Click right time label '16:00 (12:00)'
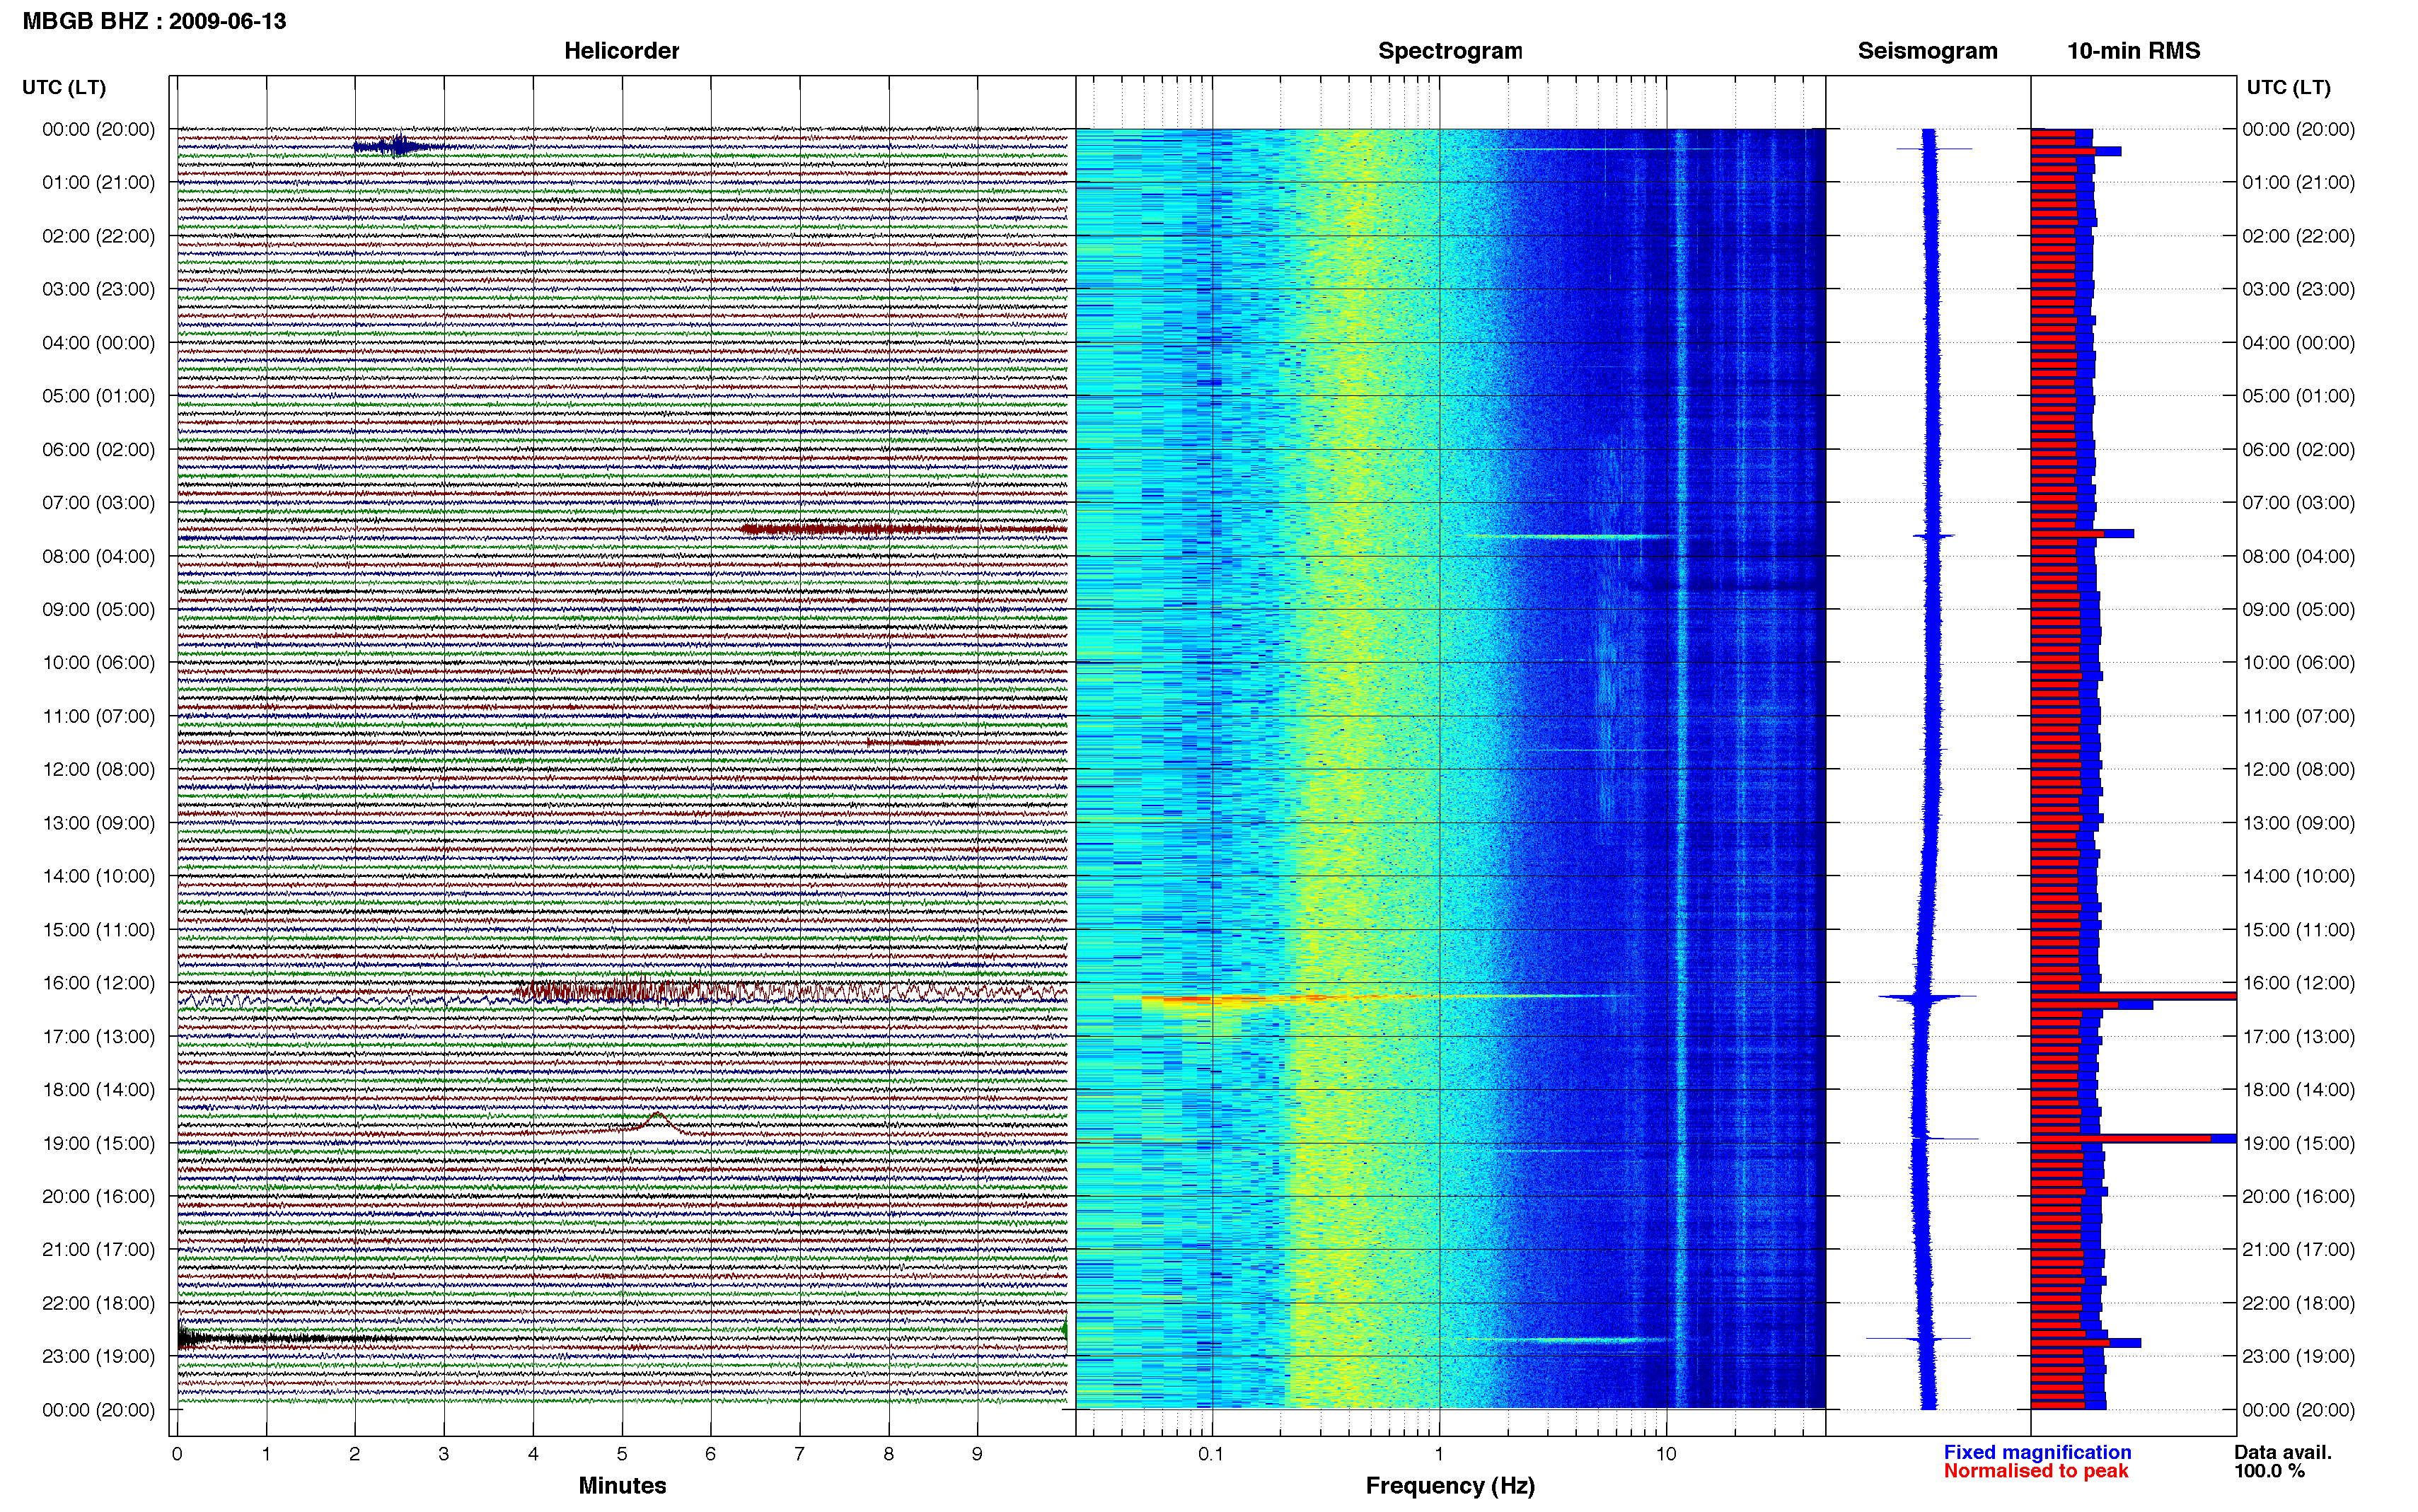 pos(2298,982)
